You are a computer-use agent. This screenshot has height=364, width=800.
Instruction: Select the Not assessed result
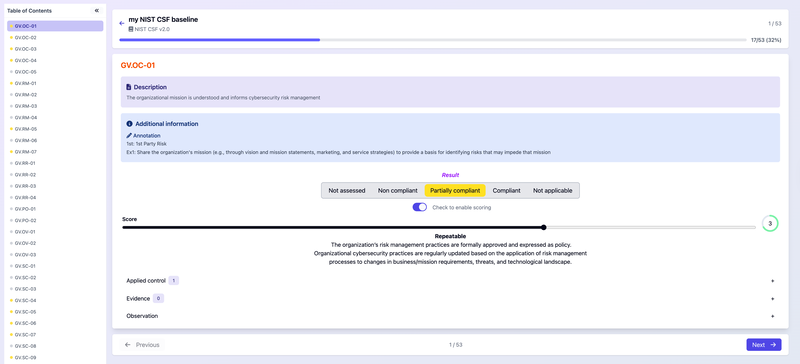click(347, 190)
